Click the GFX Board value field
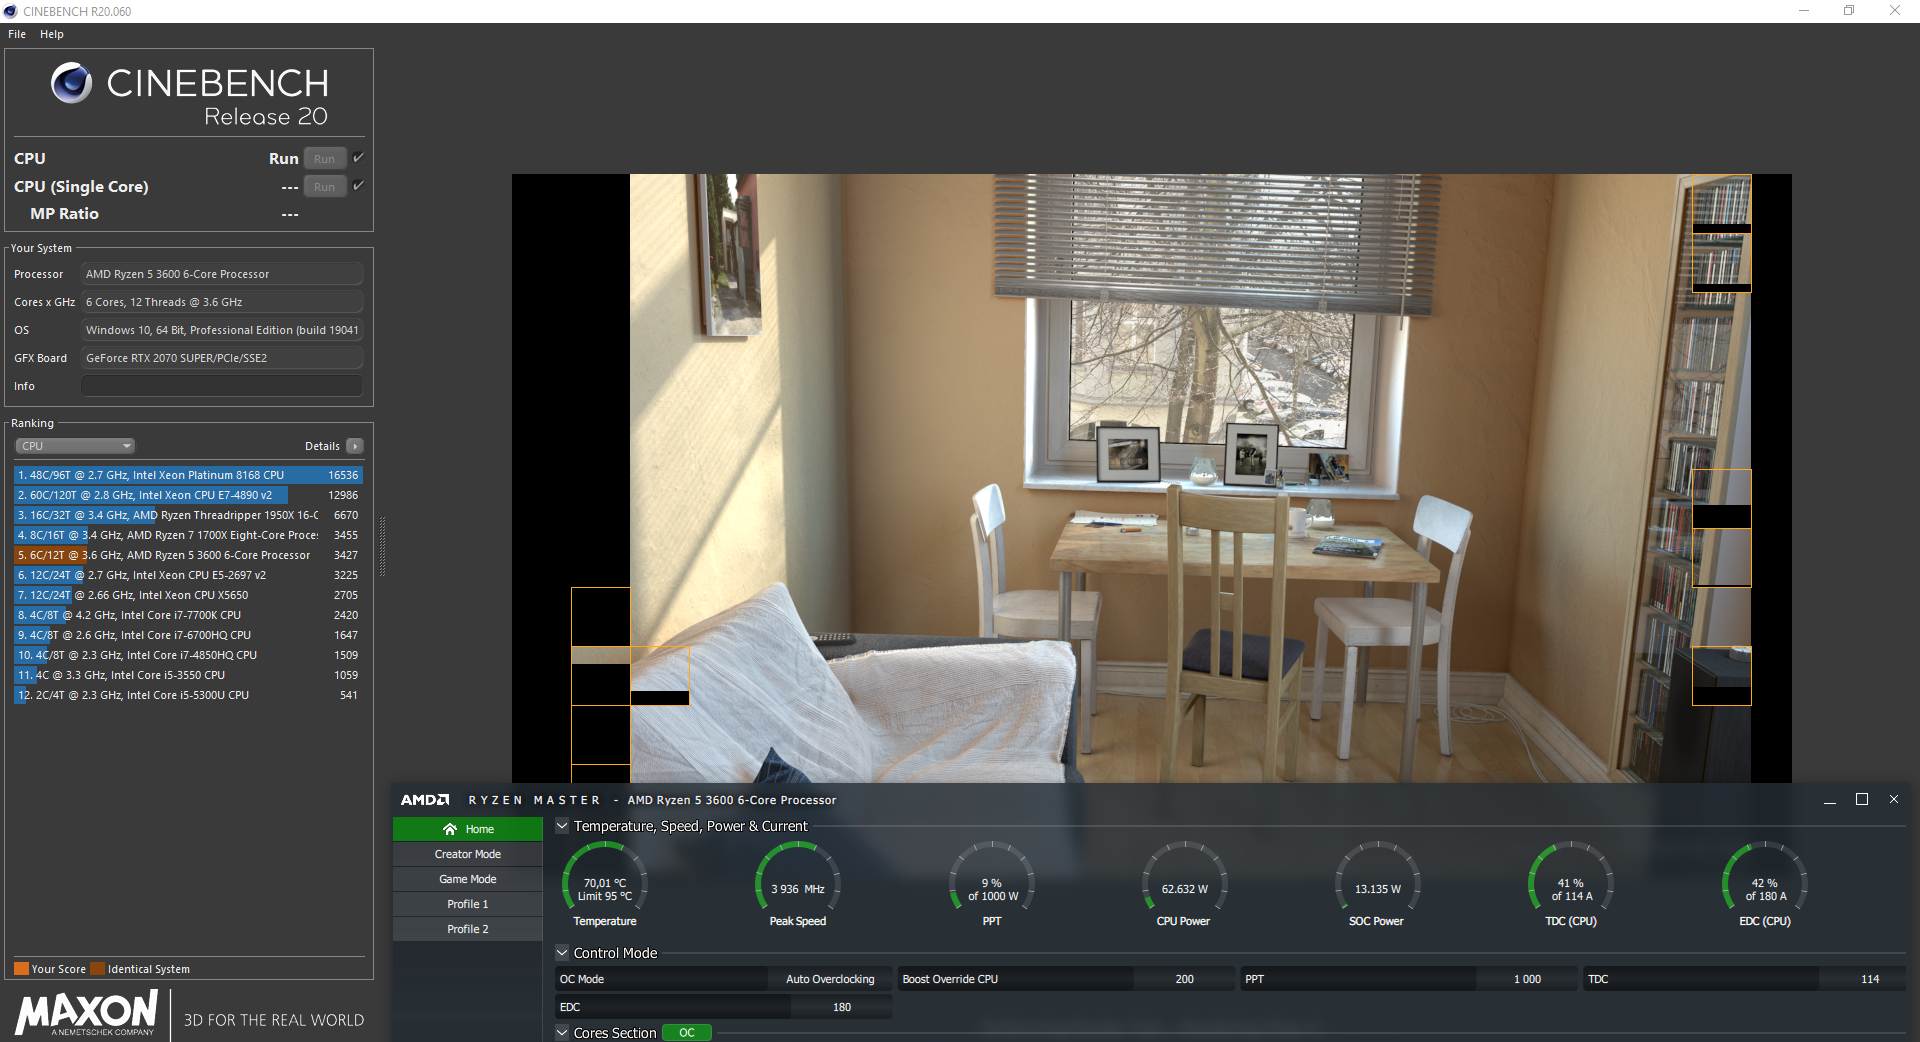The width and height of the screenshot is (1920, 1042). point(222,358)
